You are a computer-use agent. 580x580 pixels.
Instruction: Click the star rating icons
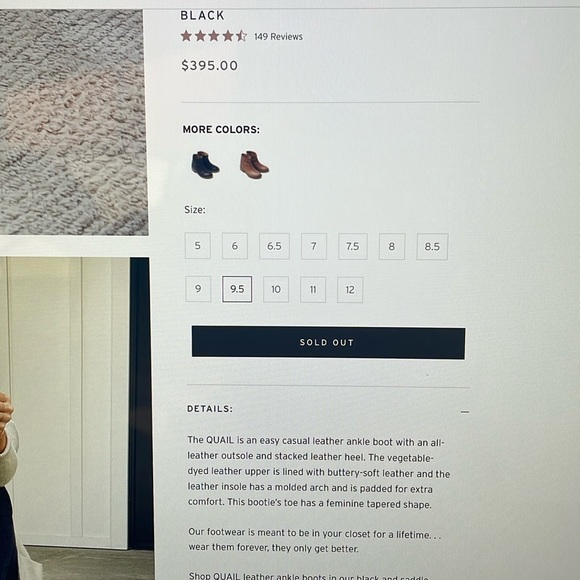coord(214,36)
